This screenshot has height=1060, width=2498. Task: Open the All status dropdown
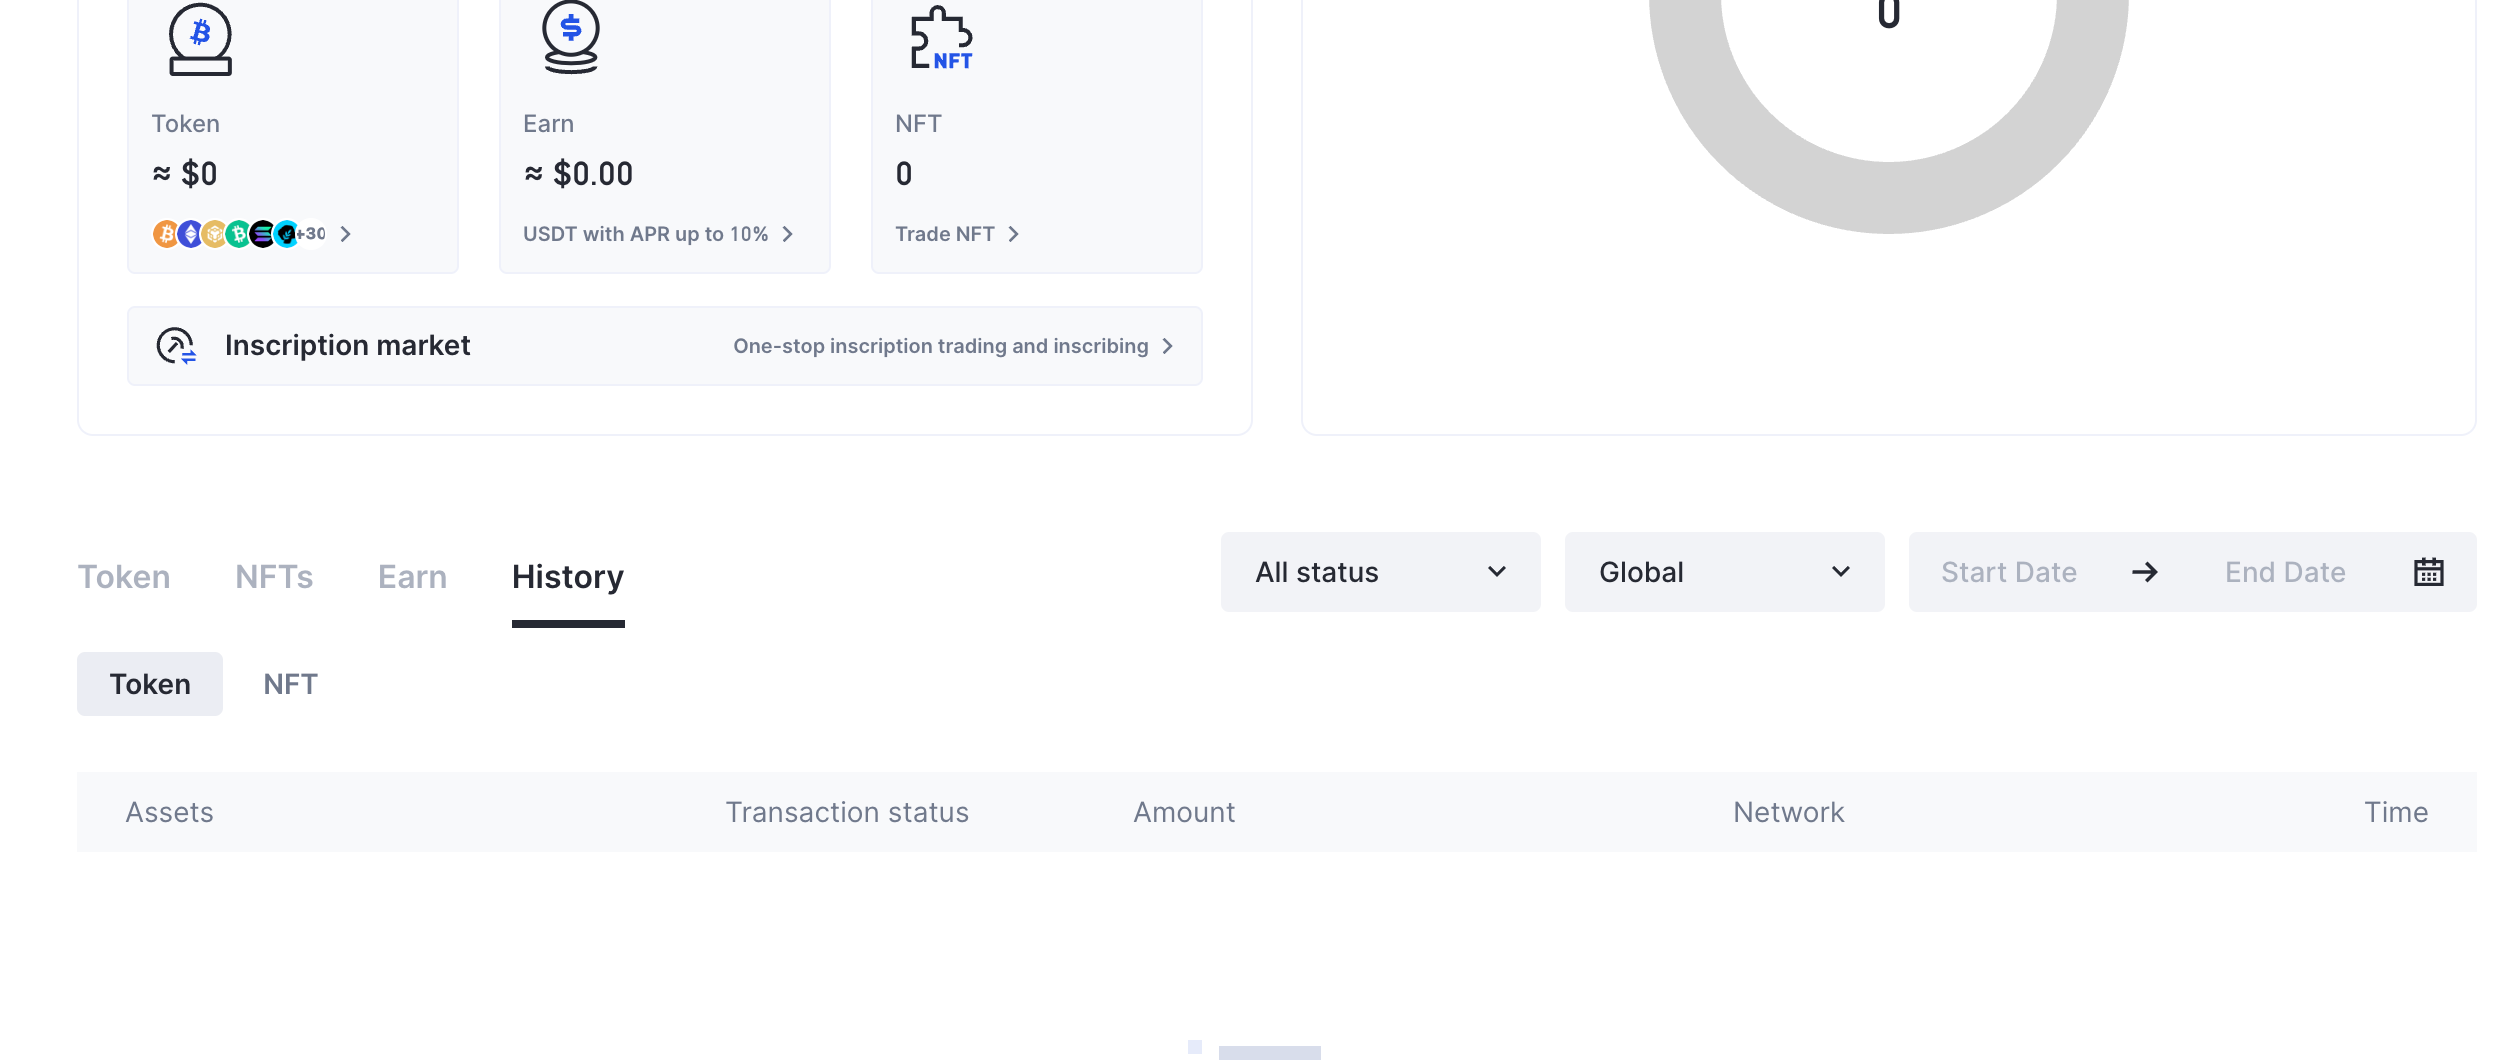click(x=1380, y=572)
